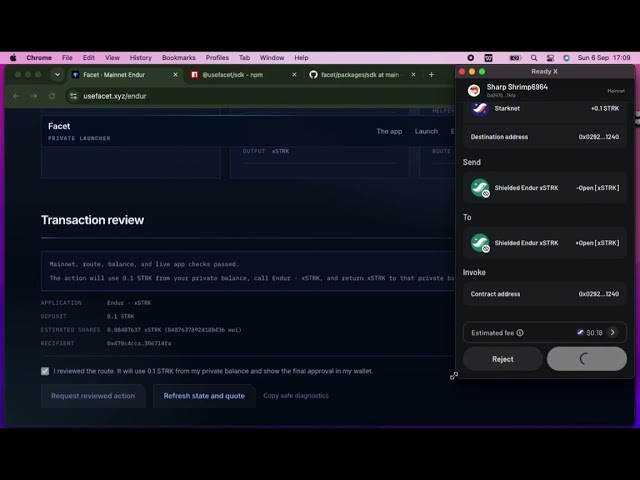This screenshot has width=640, height=480.
Task: Click the screen recording indicator in menu bar
Action: (x=471, y=58)
